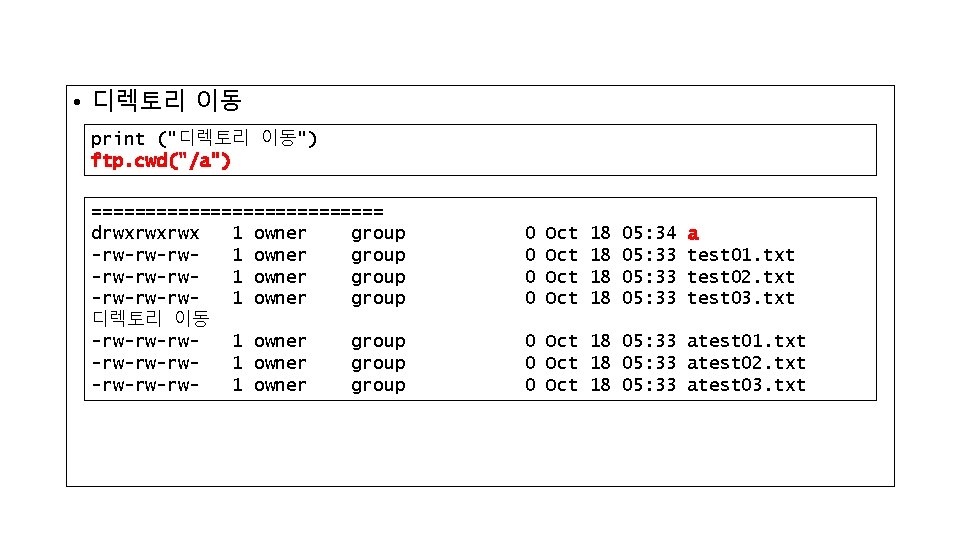Click the "디렉토리 이동" line inside the output box
Viewport: 960px width, 540px height.
click(150, 319)
